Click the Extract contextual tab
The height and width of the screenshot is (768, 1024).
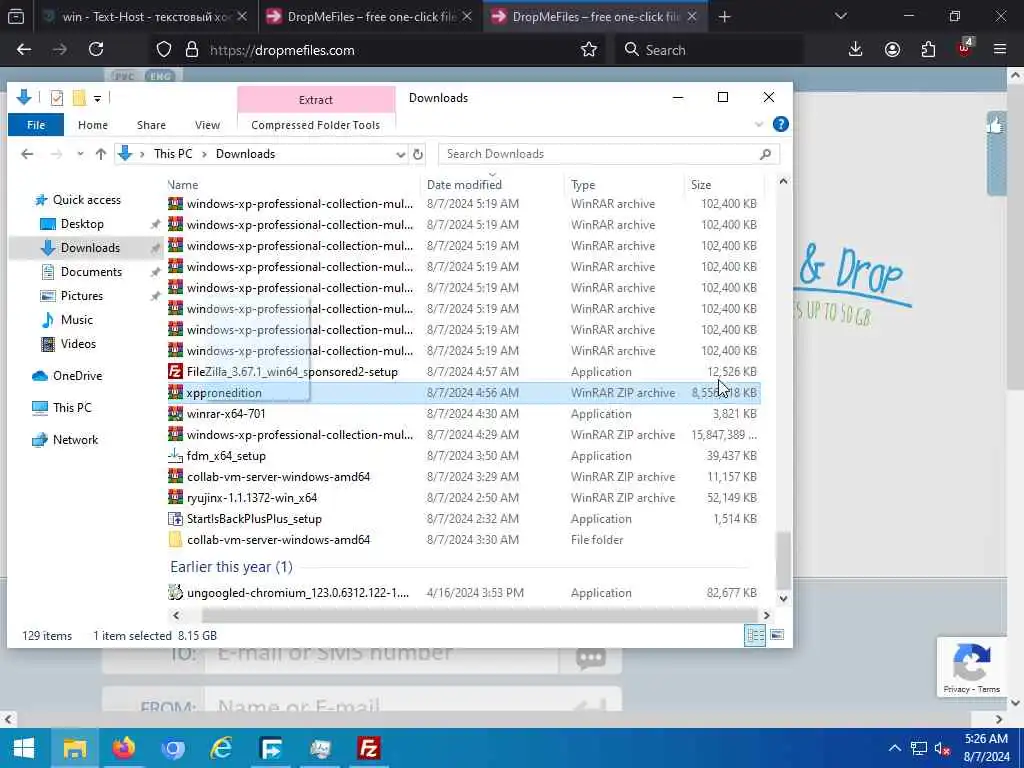(316, 100)
